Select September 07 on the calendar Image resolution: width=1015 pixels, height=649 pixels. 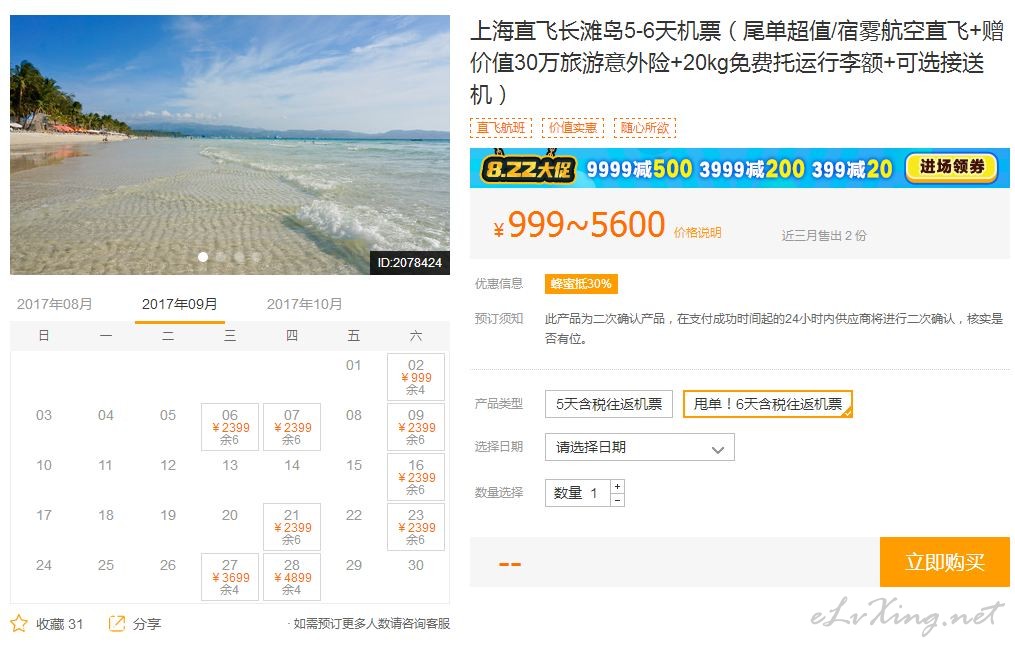point(292,426)
